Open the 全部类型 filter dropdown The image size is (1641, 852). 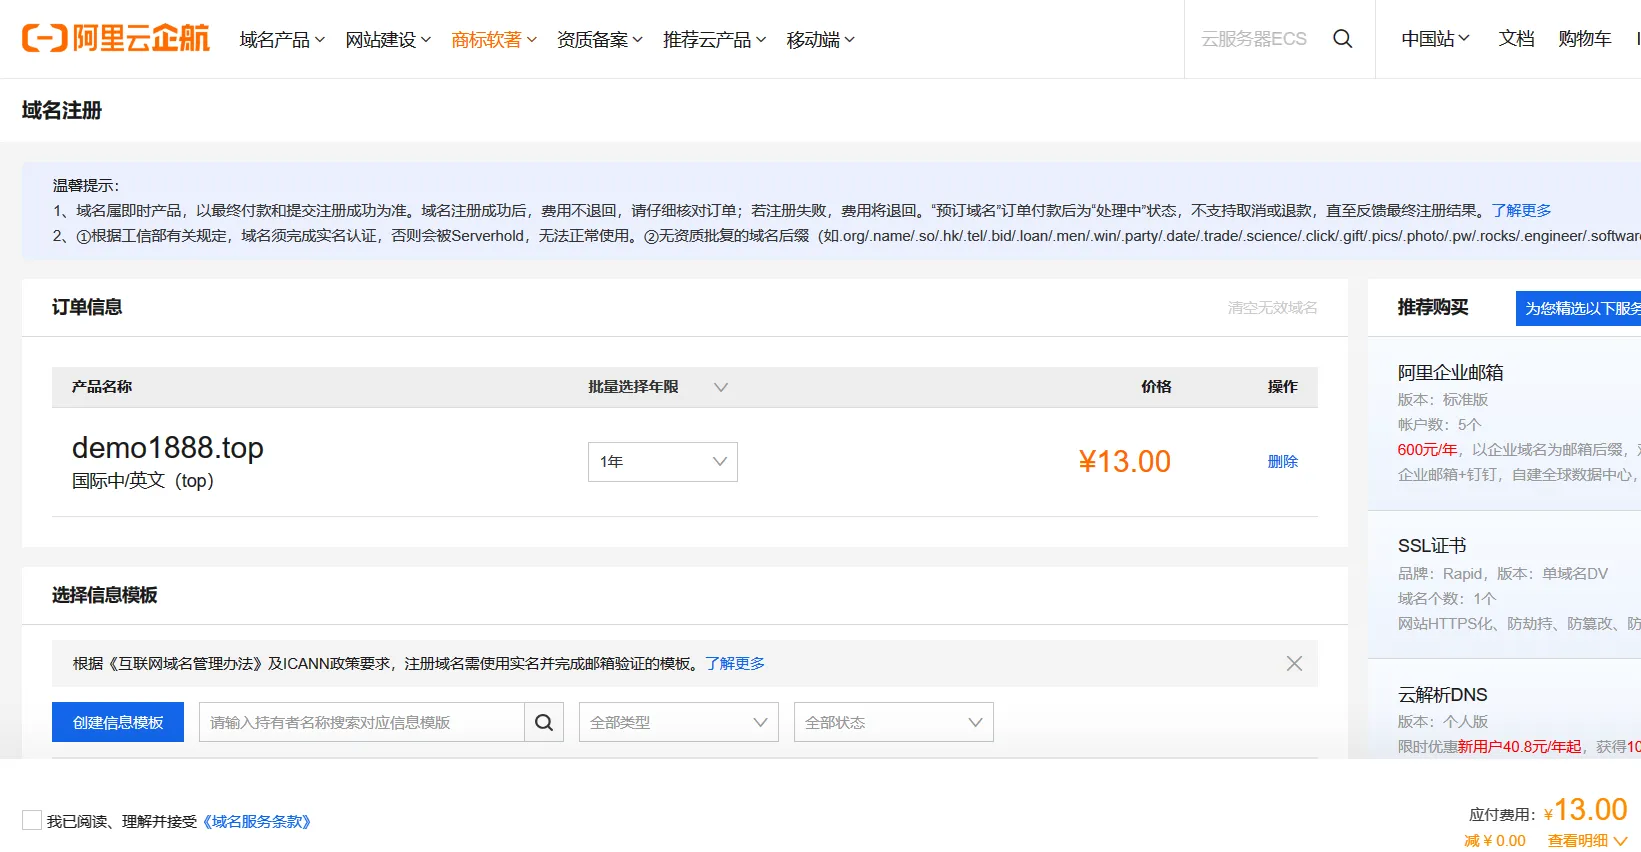point(678,722)
